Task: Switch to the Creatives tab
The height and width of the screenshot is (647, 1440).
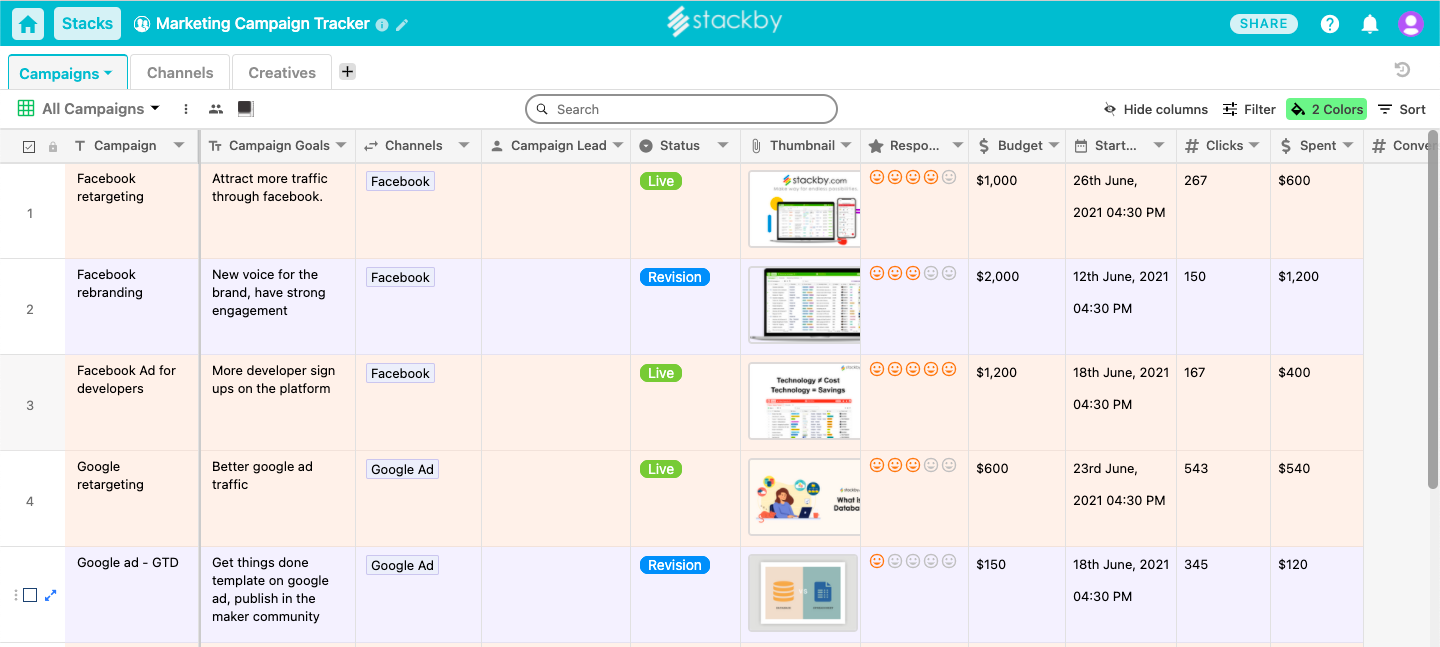Action: pos(282,72)
